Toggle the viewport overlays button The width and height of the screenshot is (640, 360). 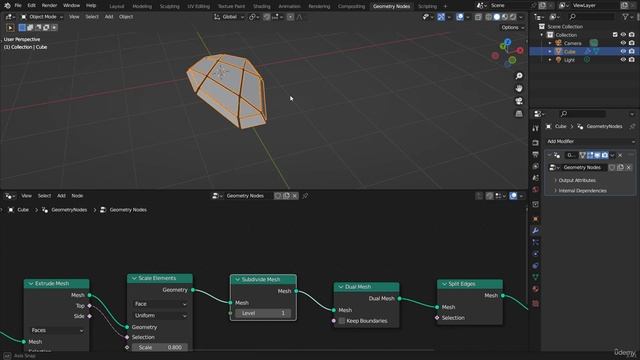[x=460, y=17]
